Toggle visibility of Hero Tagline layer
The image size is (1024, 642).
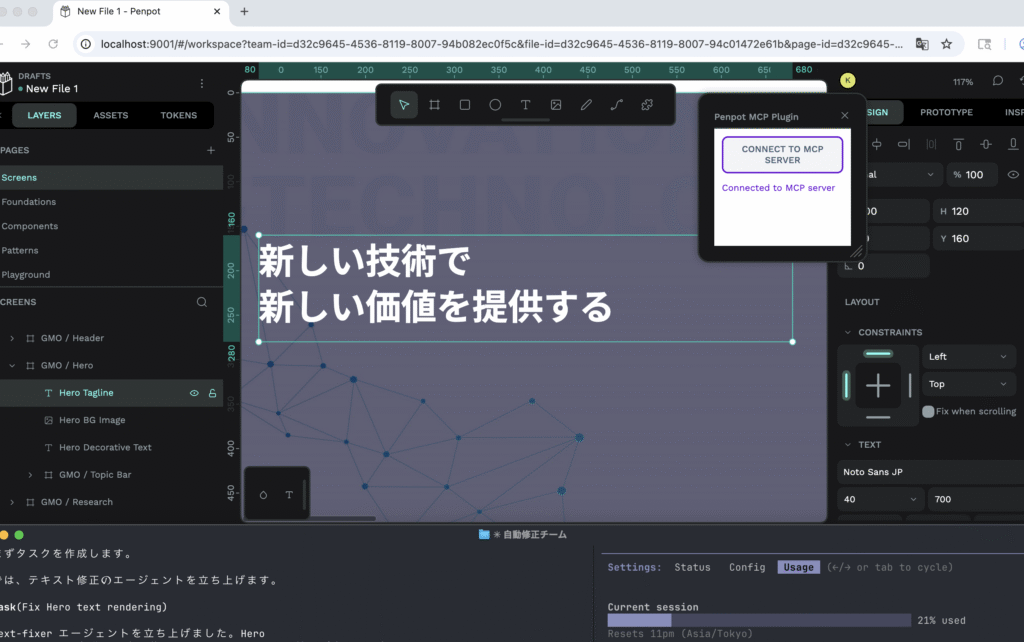[194, 393]
